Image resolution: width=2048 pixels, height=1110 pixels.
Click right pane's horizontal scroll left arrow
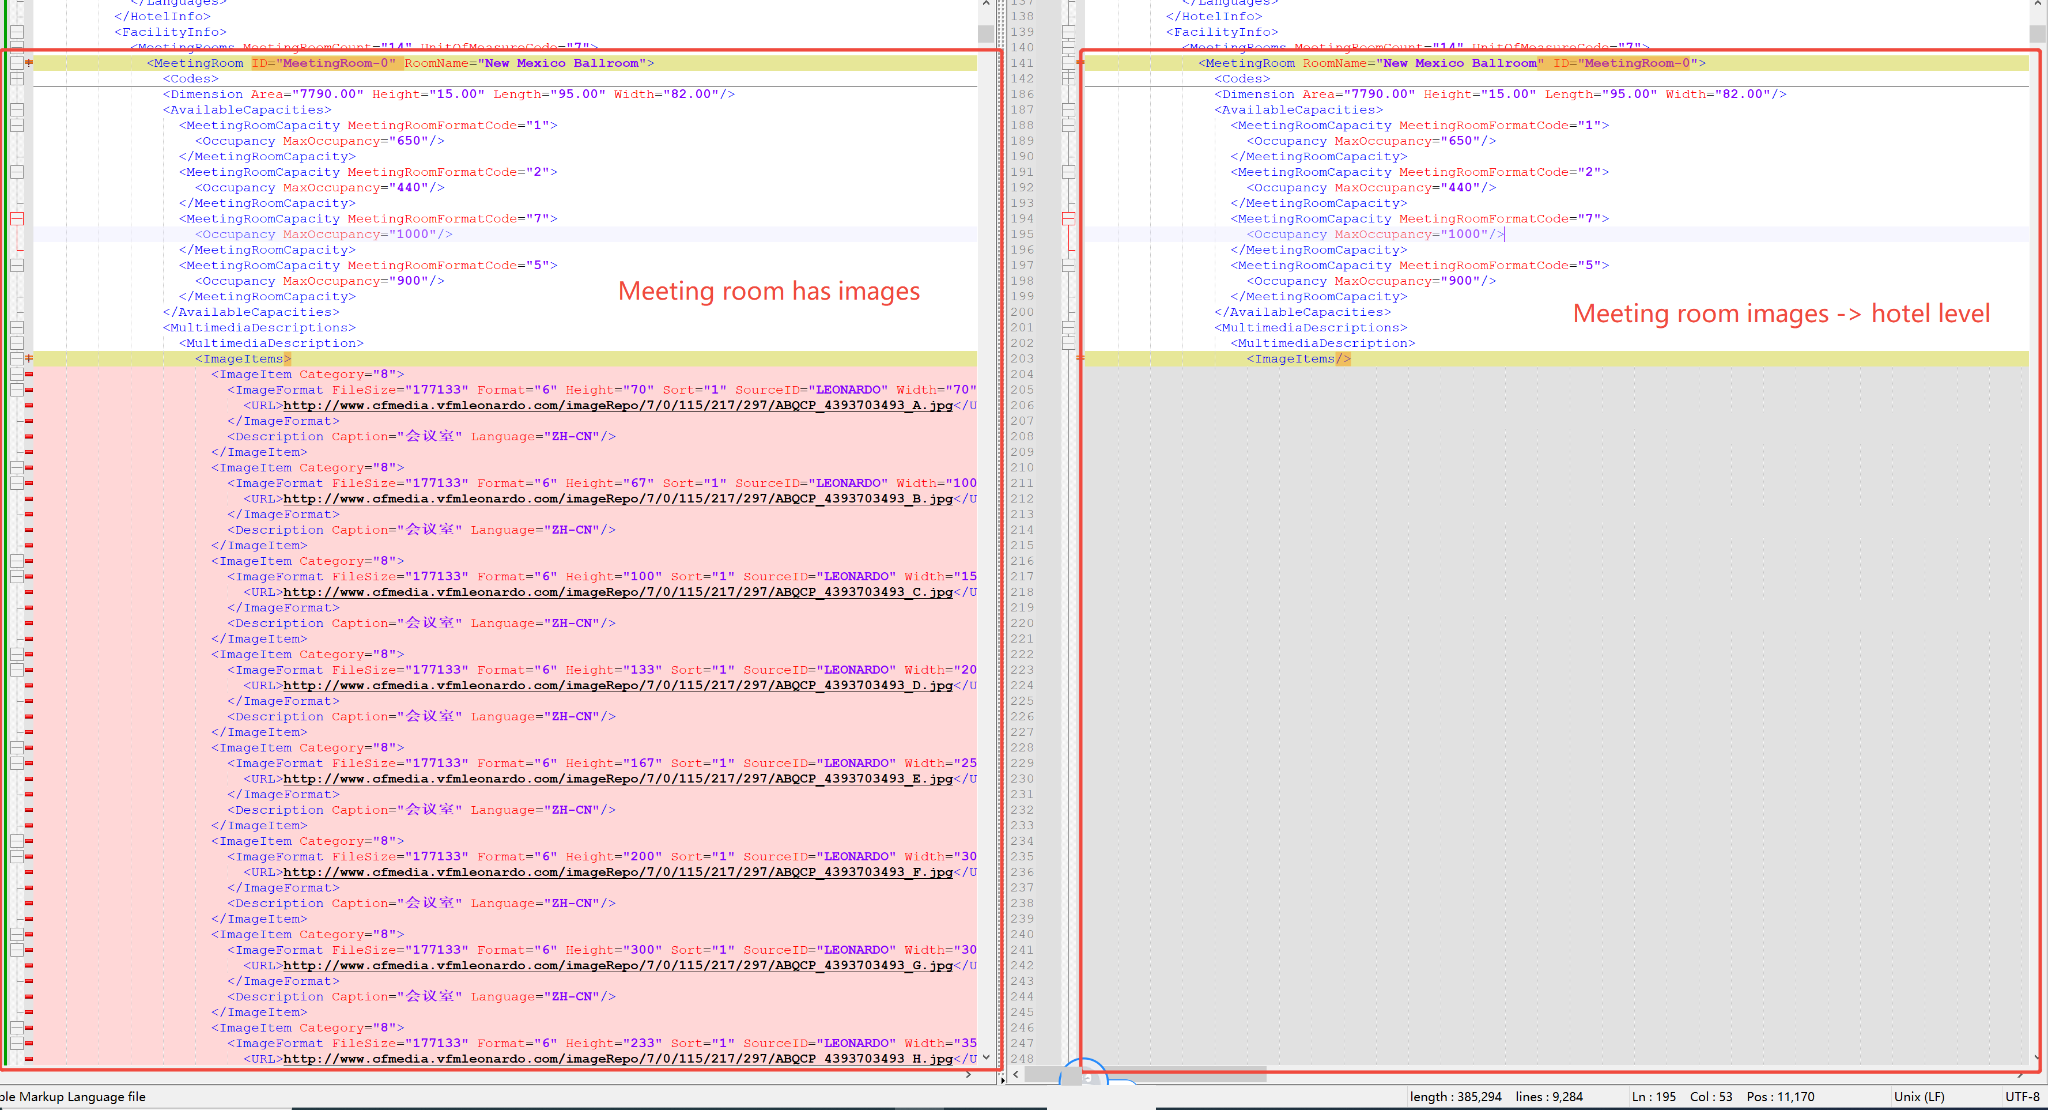(1016, 1075)
